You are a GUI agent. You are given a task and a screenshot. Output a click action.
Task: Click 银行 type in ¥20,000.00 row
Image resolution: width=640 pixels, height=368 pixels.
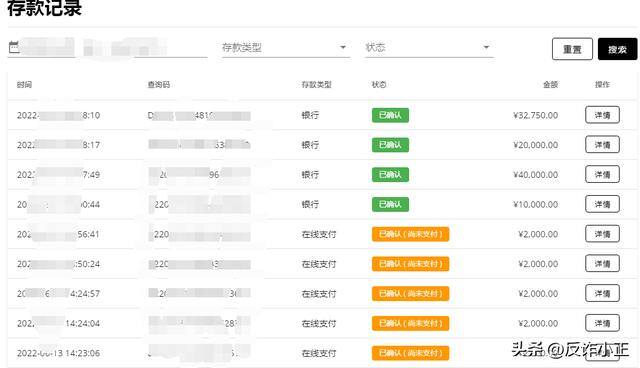click(x=310, y=145)
